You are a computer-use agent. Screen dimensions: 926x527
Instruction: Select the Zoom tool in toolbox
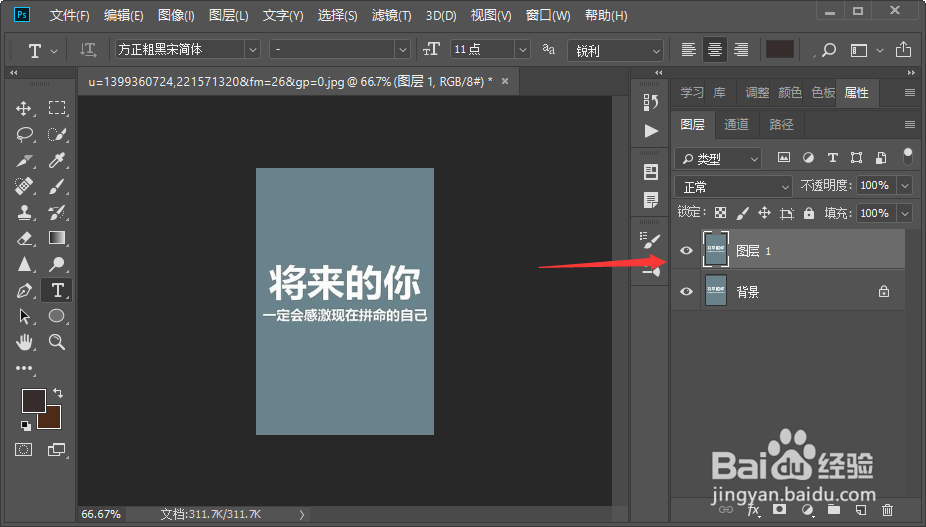click(57, 341)
